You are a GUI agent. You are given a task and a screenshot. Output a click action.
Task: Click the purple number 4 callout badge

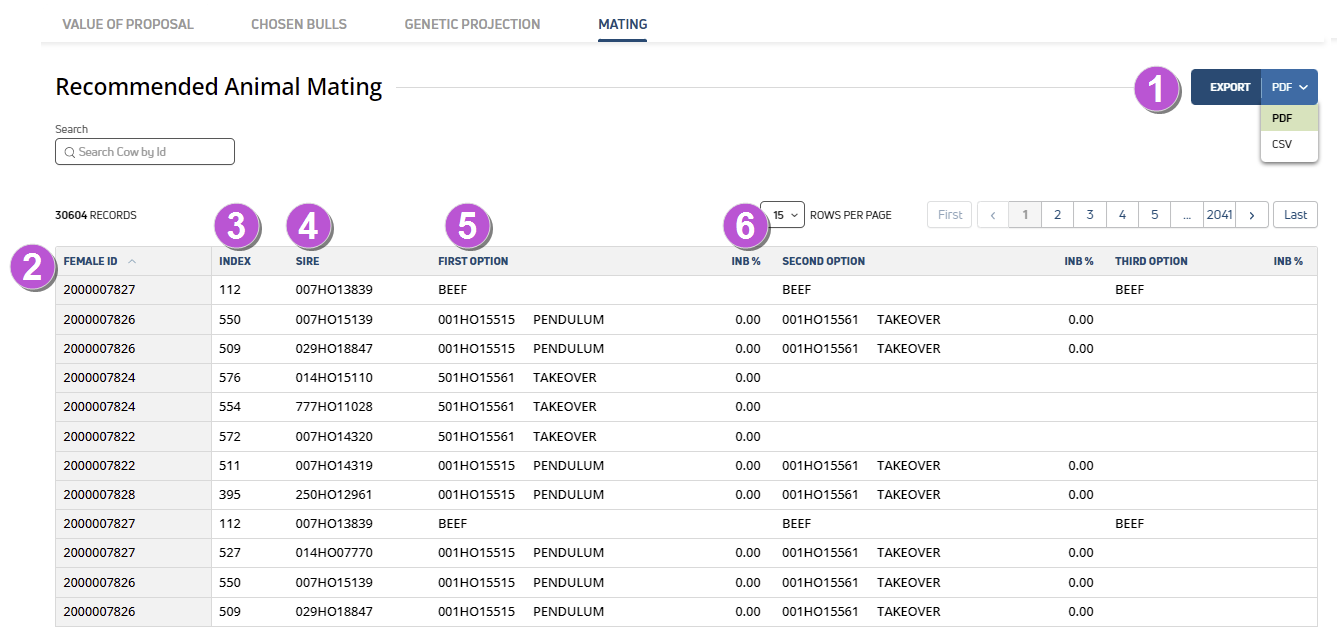click(309, 227)
